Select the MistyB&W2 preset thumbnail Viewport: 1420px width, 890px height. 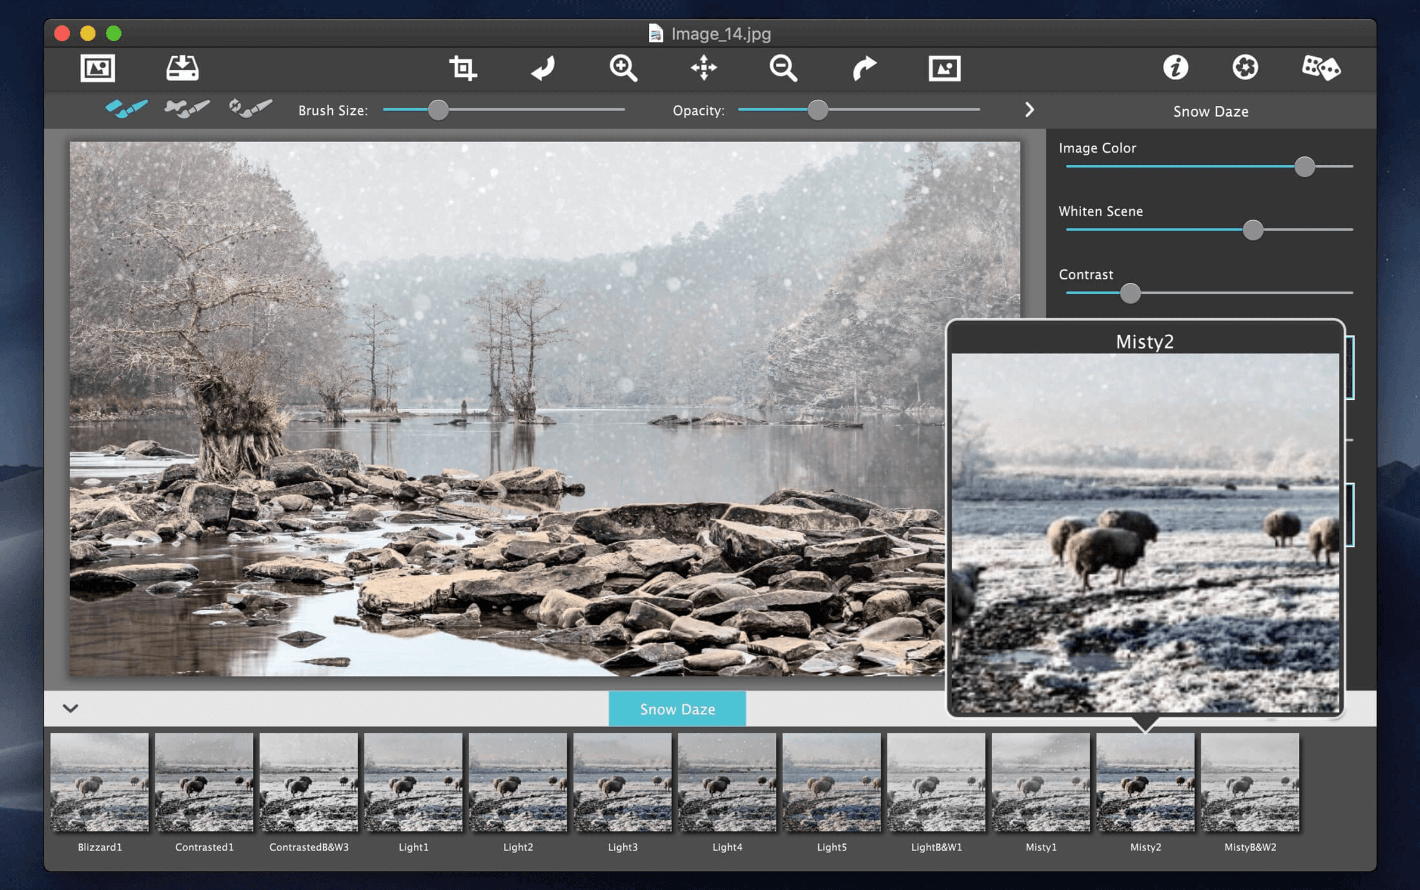1250,782
